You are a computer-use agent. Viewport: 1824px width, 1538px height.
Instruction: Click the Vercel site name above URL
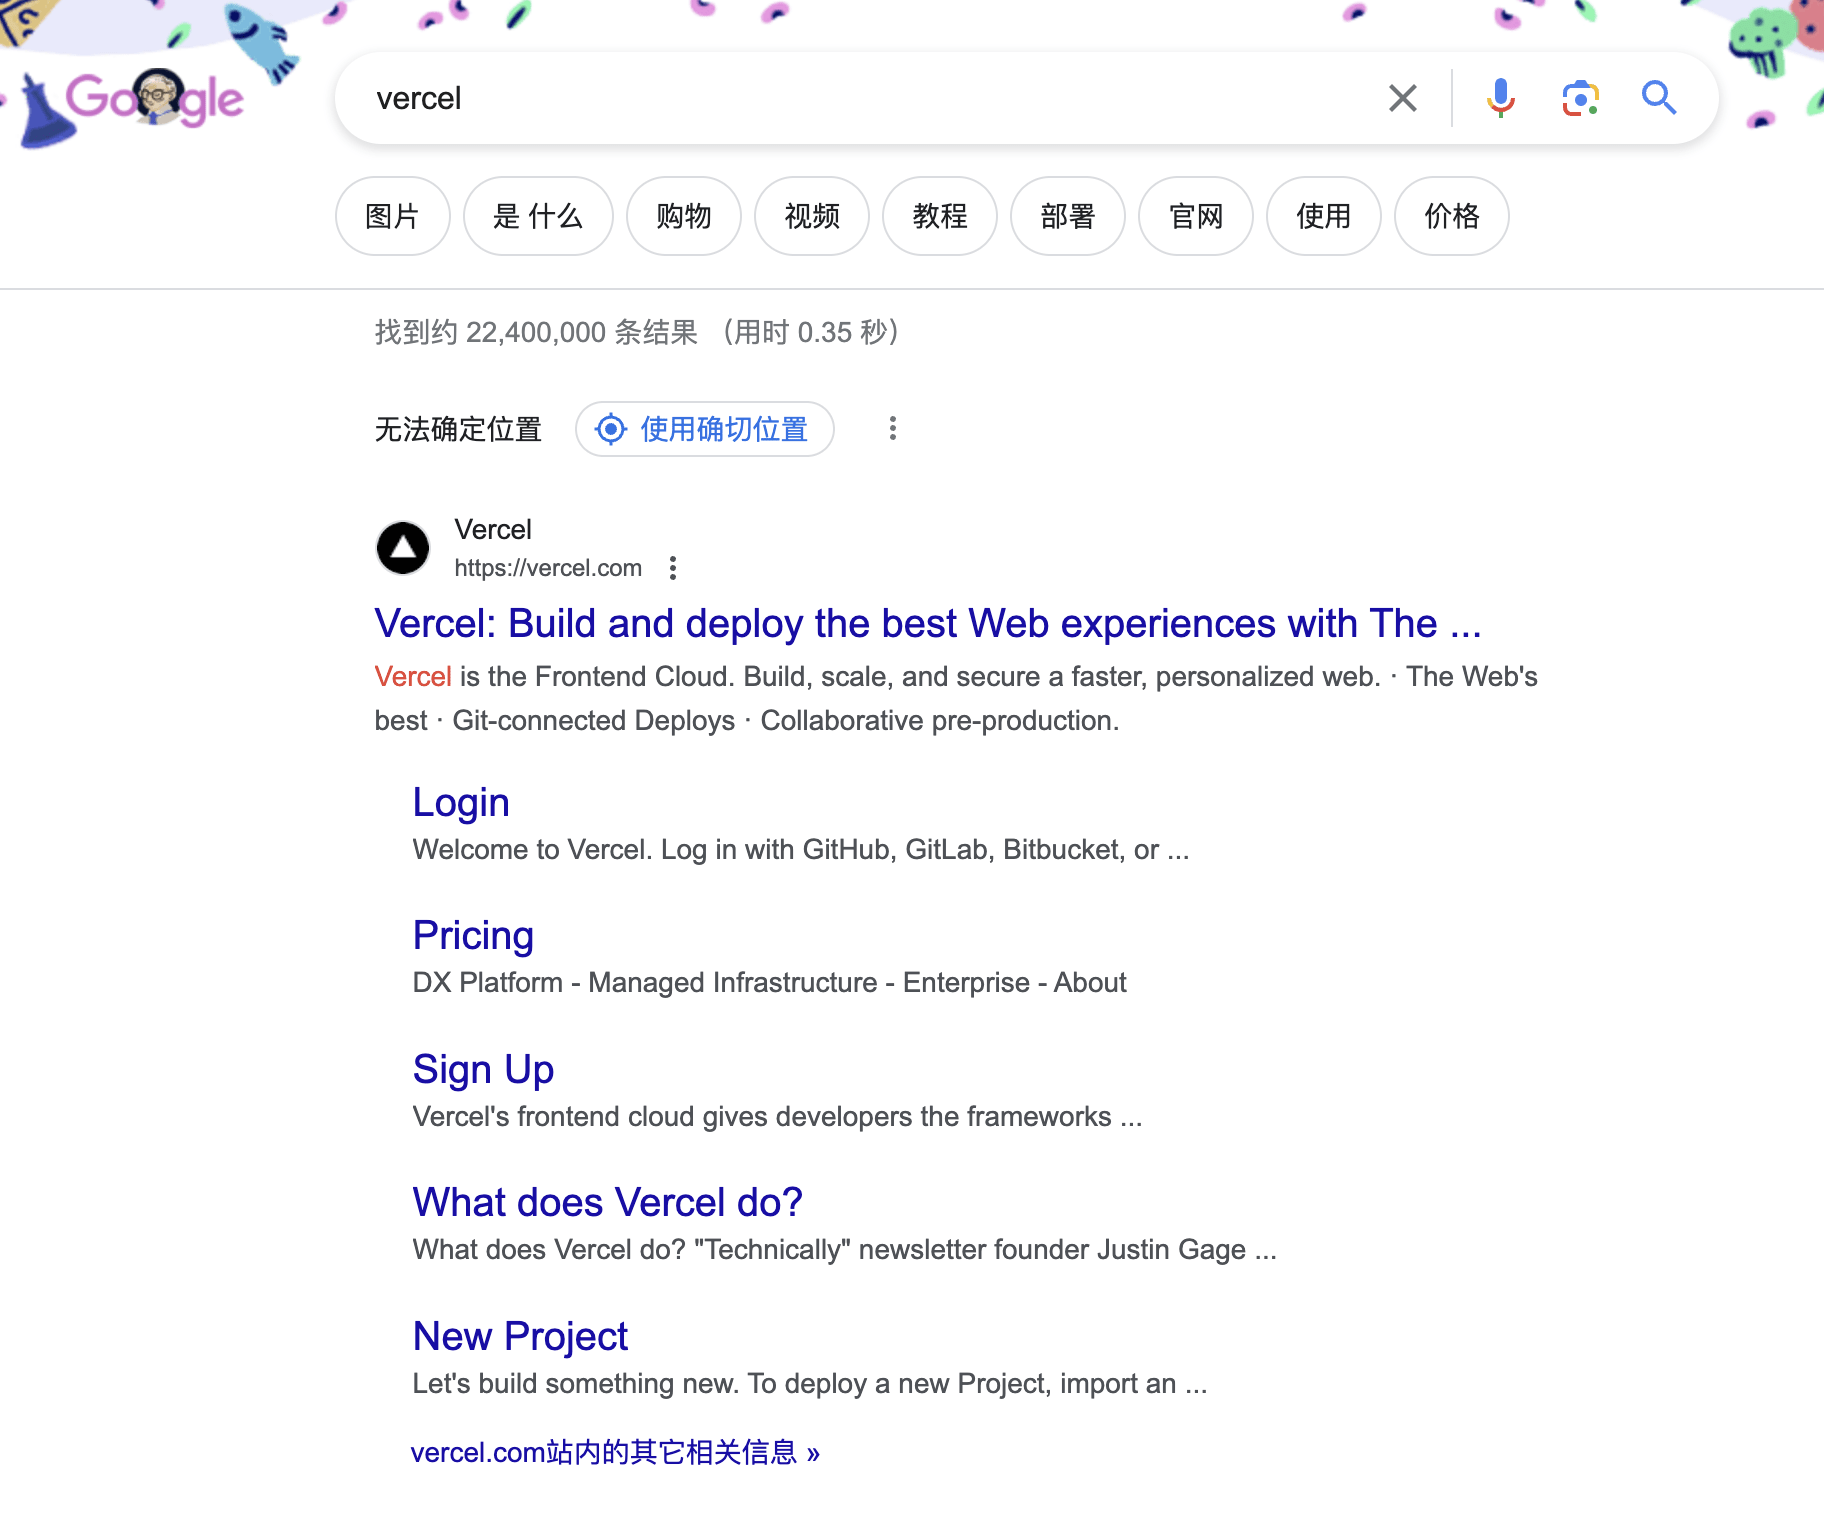[x=493, y=530]
